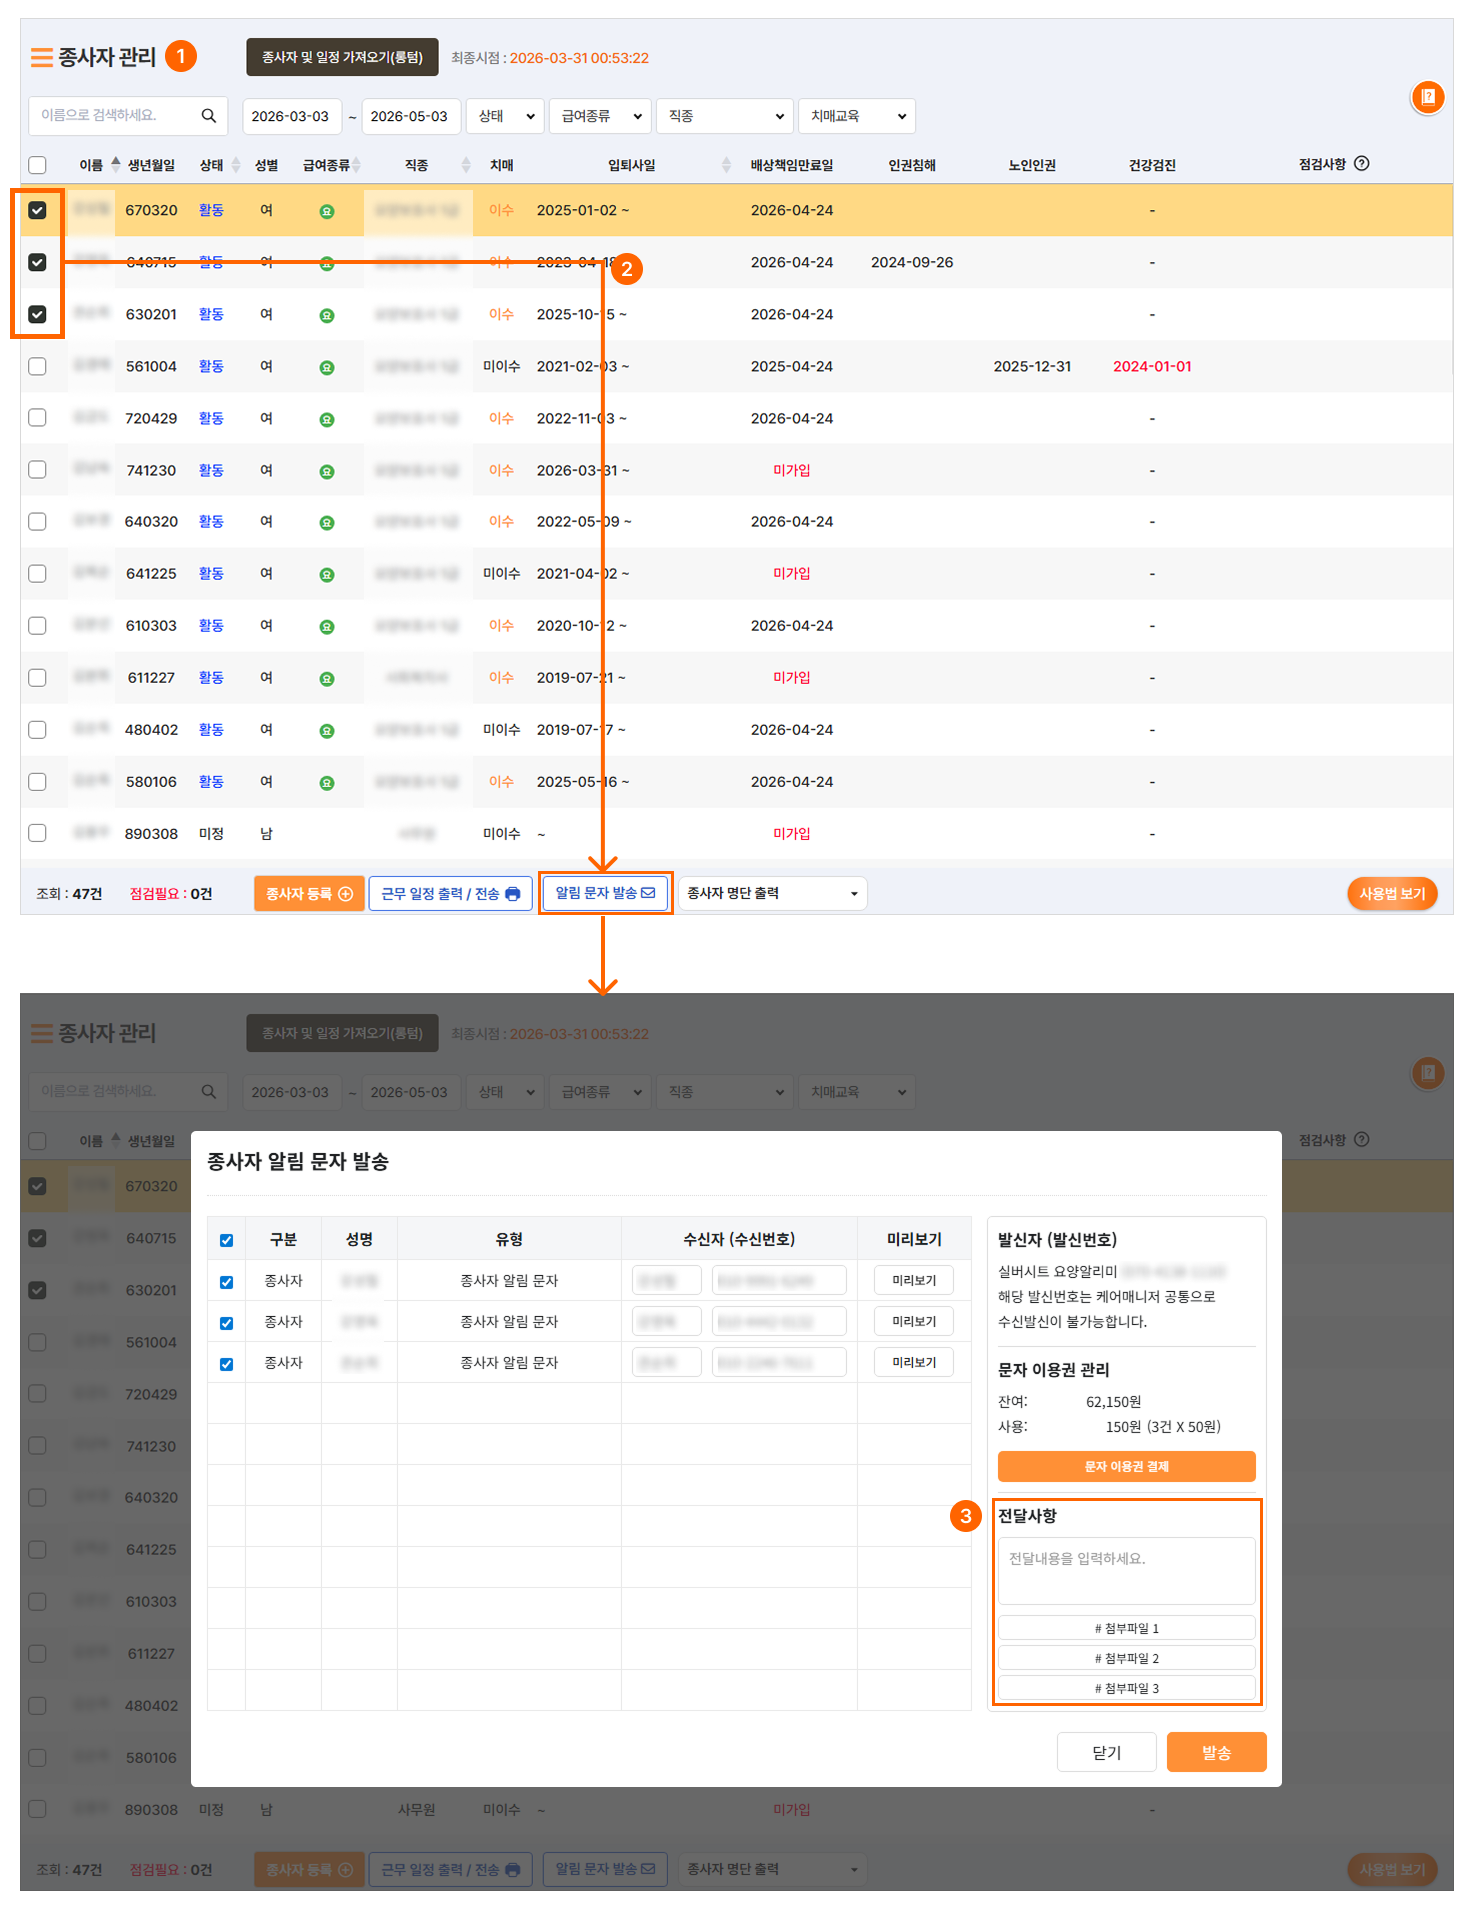This screenshot has height=1909, width=1474.
Task: Click 종사자 등록 button in upper panel
Action: [x=309, y=893]
